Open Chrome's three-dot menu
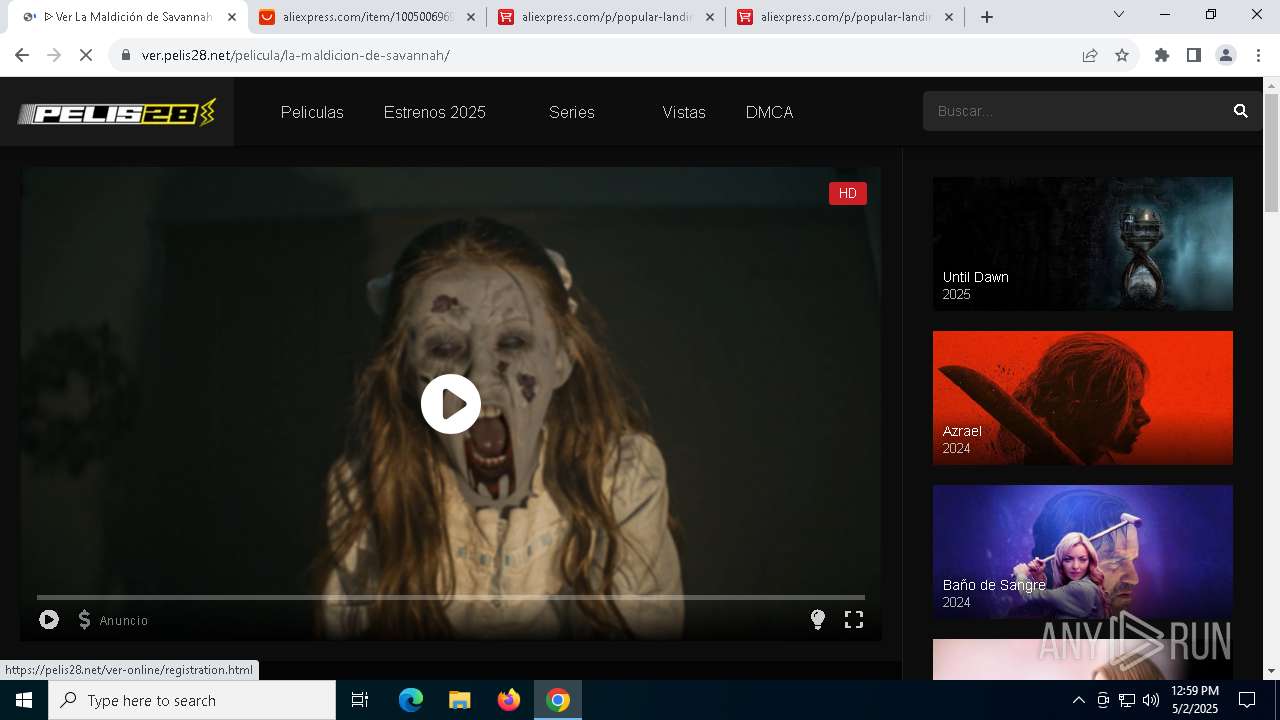 point(1258,55)
